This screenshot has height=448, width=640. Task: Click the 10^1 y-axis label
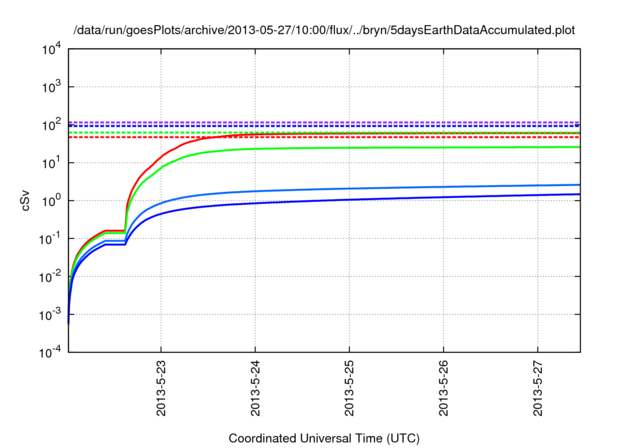[x=52, y=163]
